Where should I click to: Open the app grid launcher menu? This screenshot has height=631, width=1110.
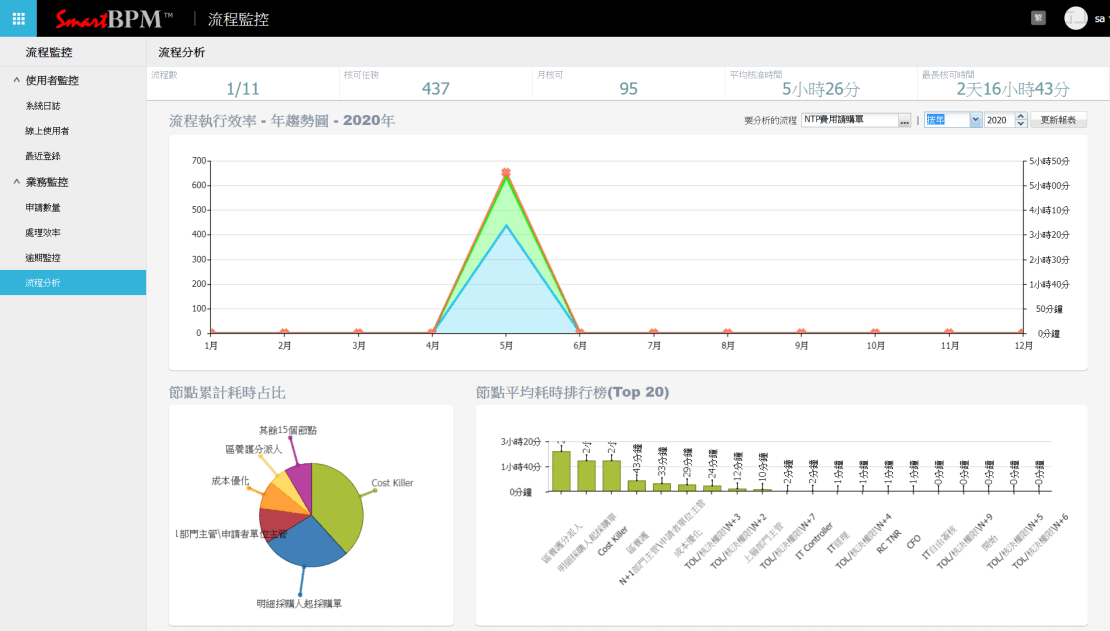pos(18,18)
